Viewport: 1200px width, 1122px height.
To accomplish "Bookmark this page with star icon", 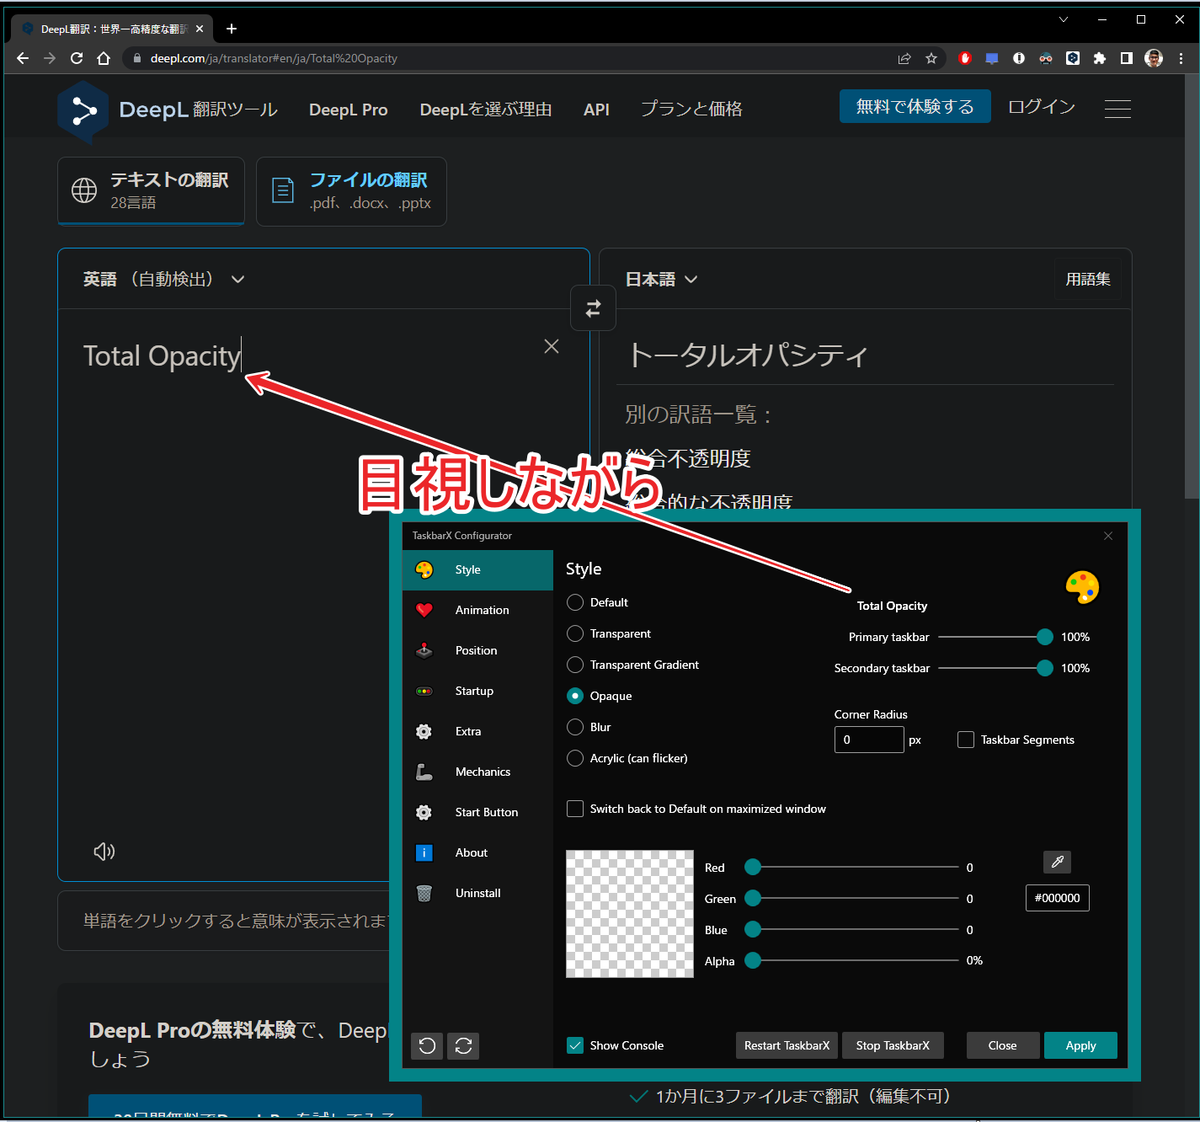I will click(931, 58).
